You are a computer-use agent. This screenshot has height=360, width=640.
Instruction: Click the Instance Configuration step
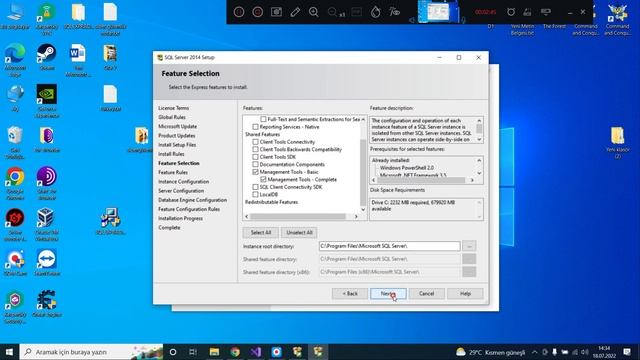coord(184,182)
